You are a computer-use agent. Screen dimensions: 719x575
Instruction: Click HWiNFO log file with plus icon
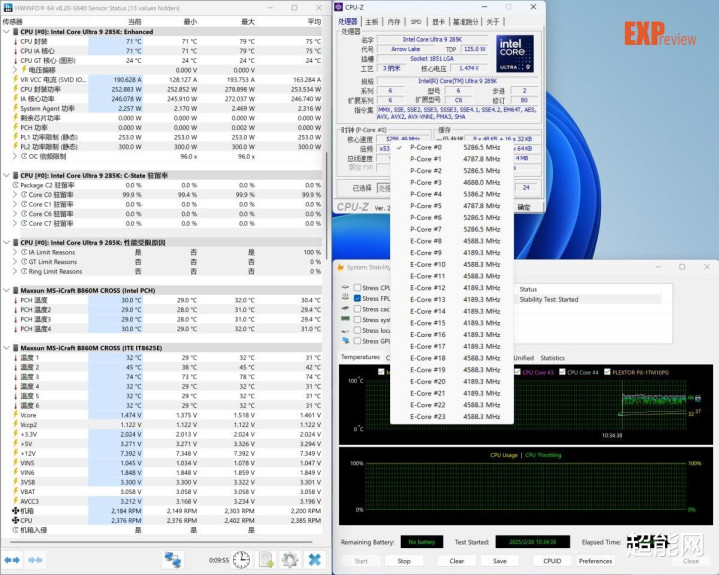click(266, 560)
